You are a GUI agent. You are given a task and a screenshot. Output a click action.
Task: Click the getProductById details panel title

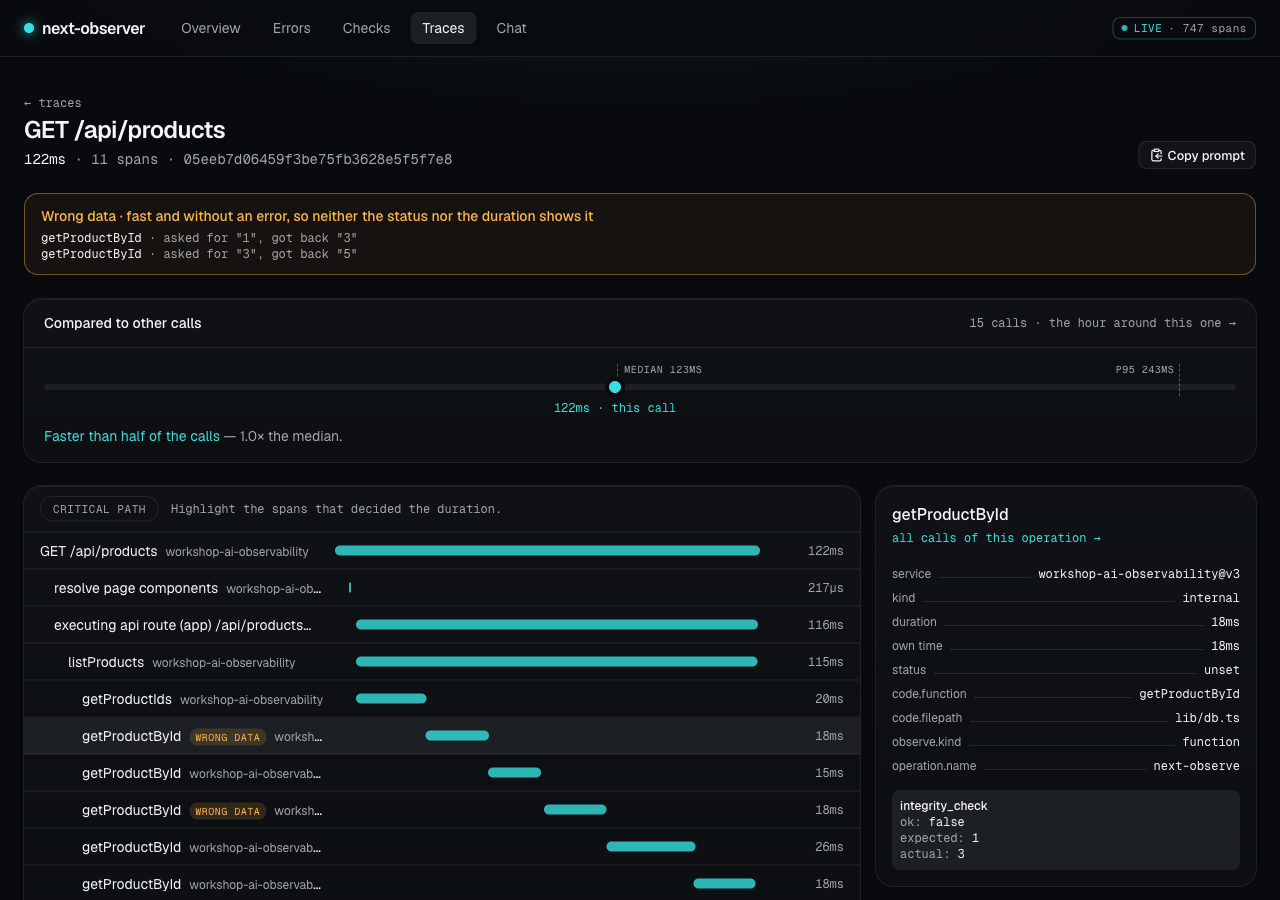[x=950, y=514]
